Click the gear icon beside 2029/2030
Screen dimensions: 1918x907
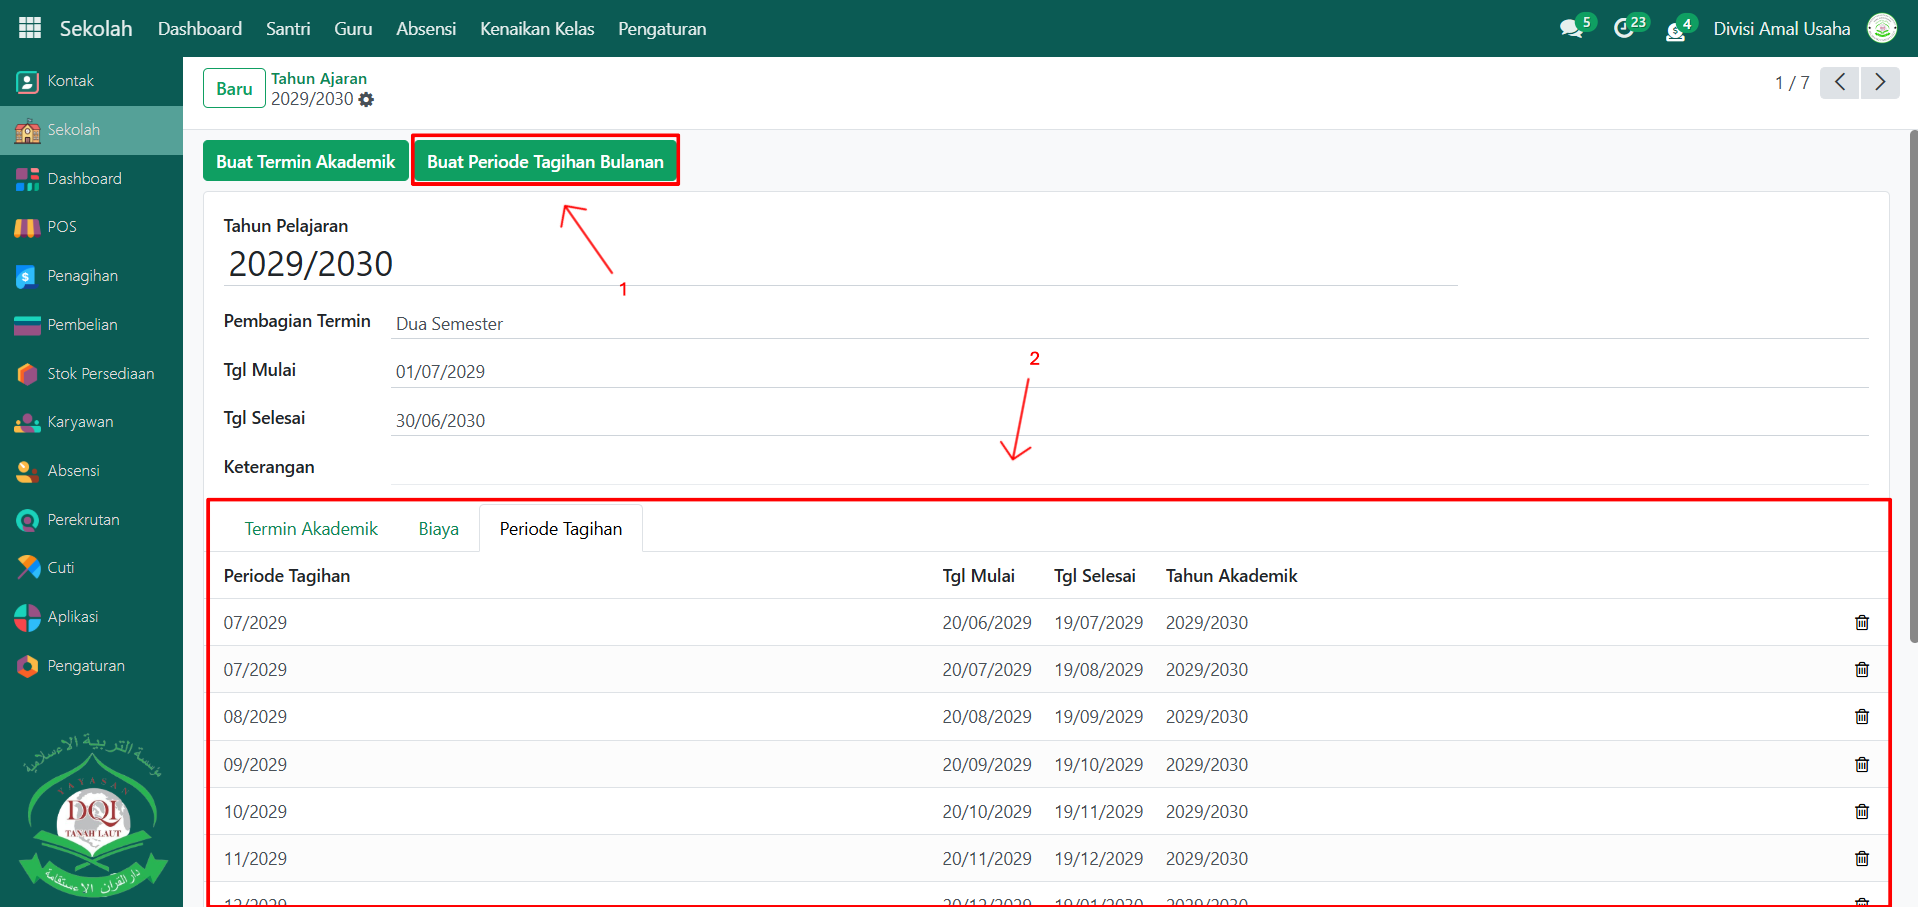366,100
